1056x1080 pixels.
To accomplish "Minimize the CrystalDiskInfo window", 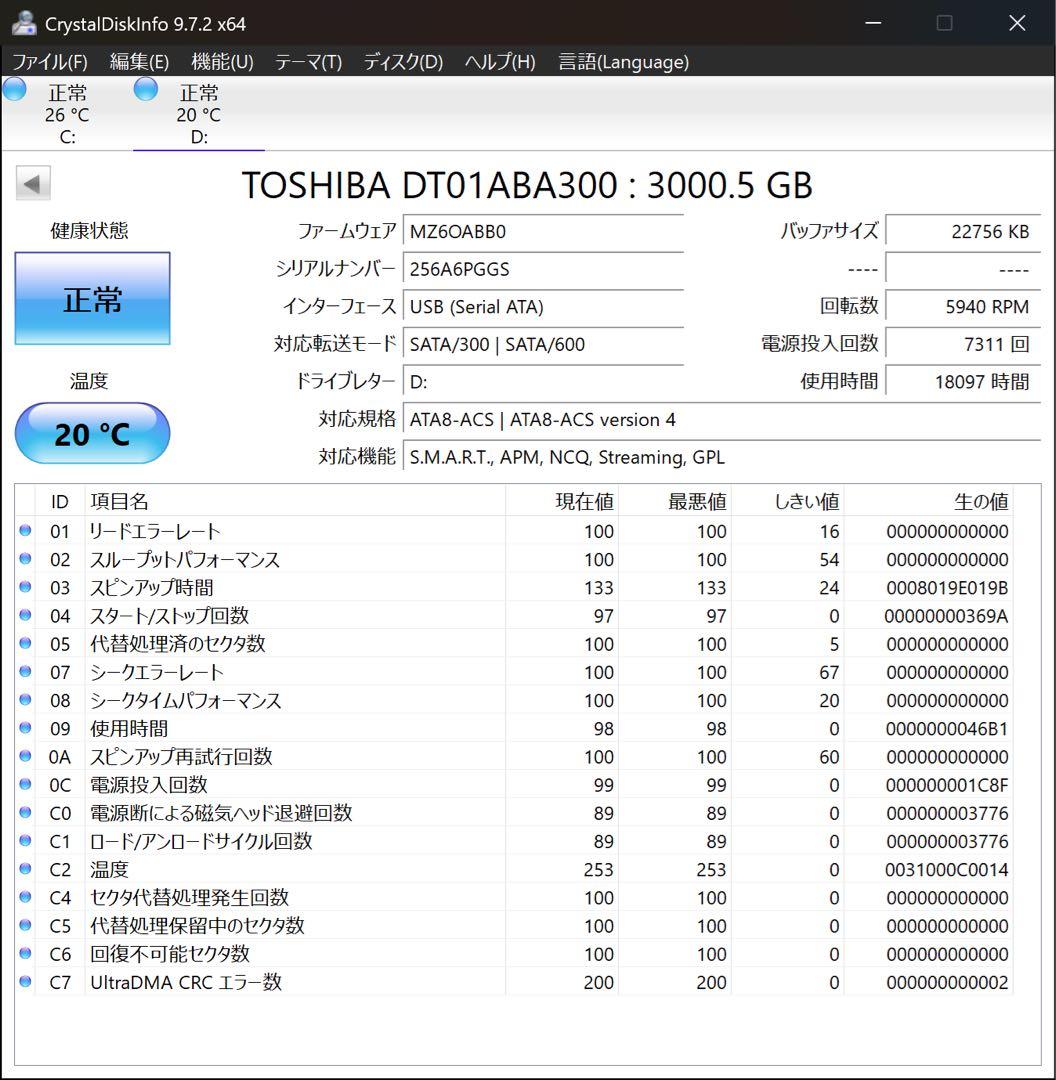I will (873, 23).
